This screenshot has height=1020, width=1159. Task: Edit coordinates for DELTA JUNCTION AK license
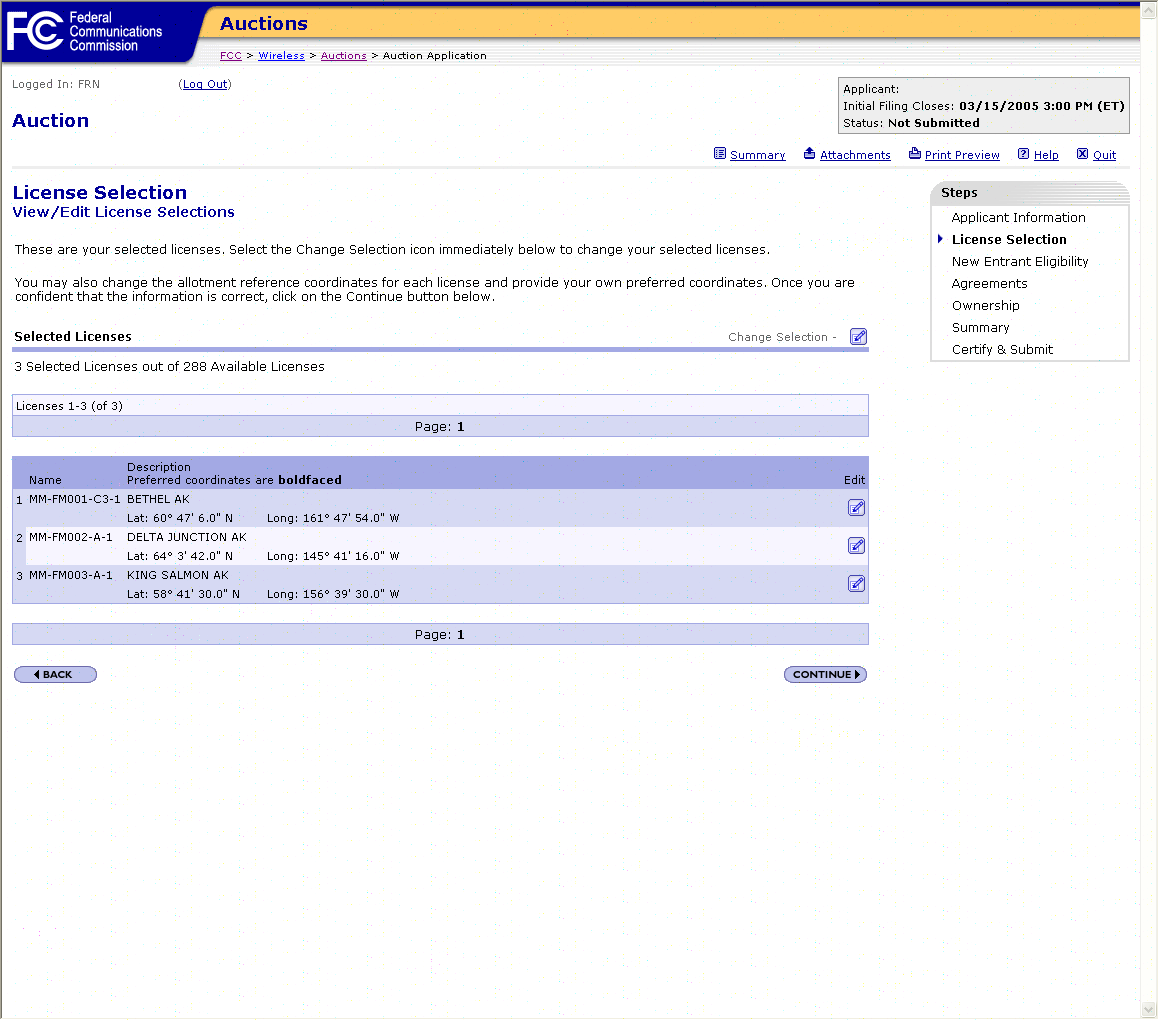point(857,546)
